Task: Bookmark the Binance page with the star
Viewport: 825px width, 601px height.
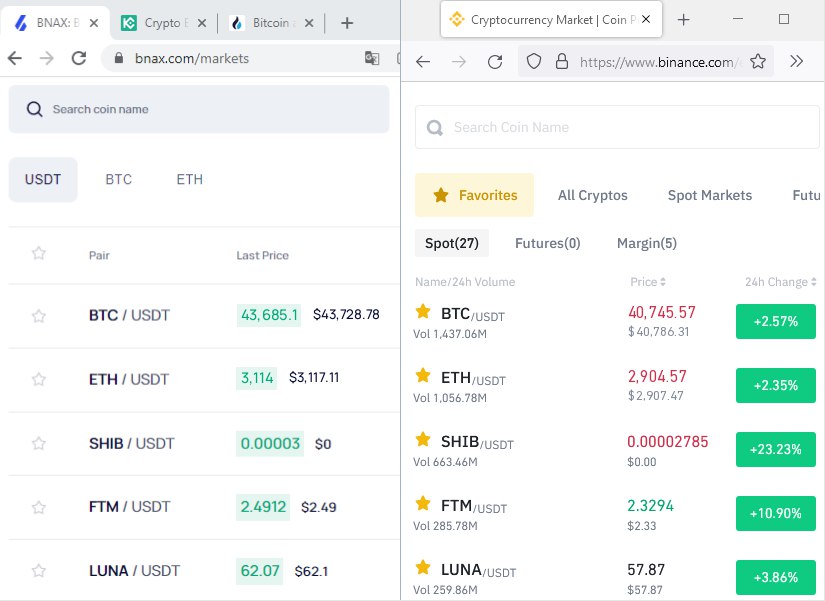Action: tap(758, 62)
